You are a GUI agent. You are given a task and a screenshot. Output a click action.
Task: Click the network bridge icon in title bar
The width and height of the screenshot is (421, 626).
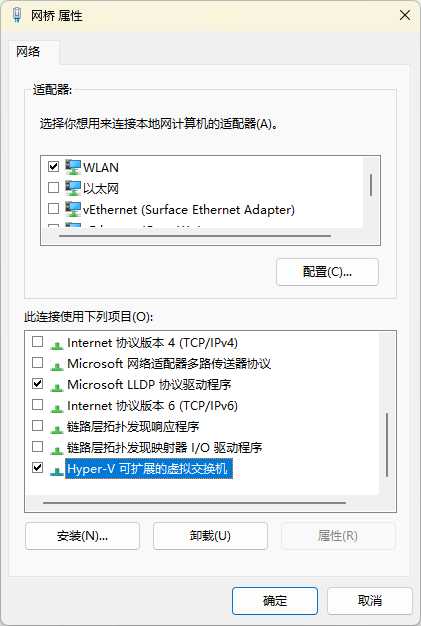click(17, 15)
